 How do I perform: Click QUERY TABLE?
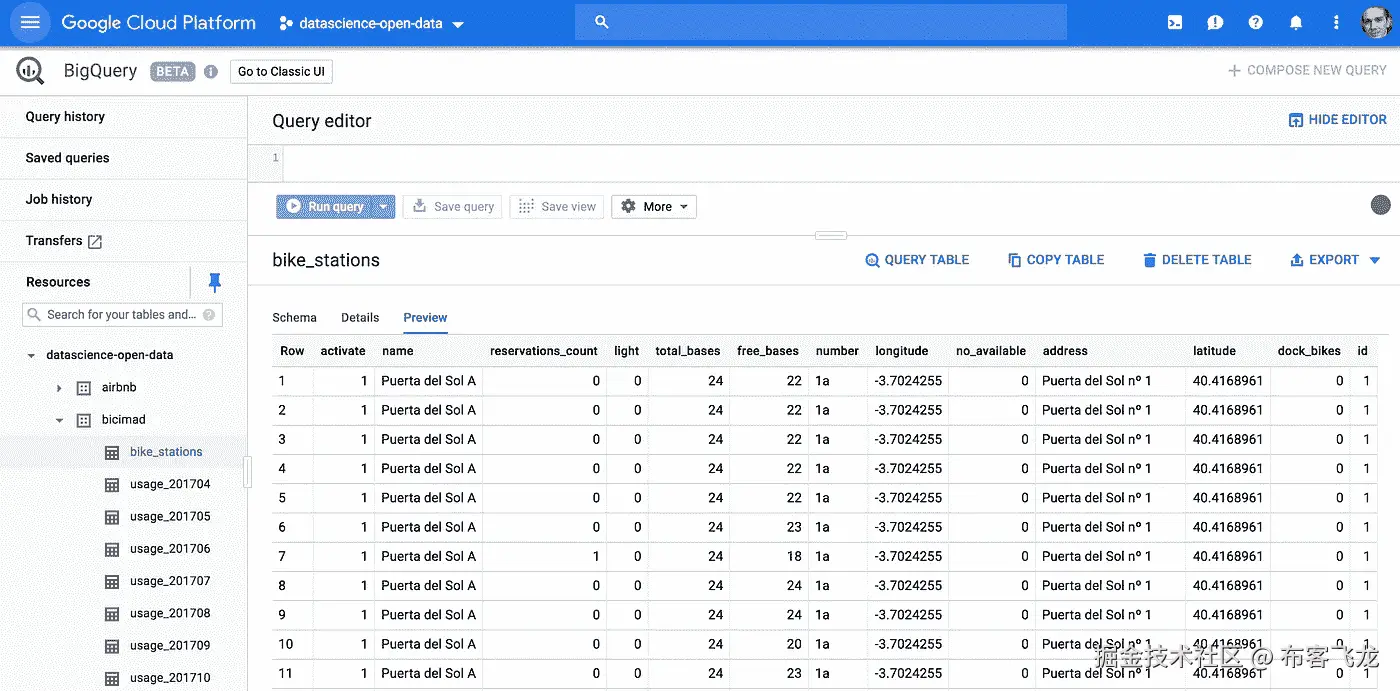tap(917, 260)
